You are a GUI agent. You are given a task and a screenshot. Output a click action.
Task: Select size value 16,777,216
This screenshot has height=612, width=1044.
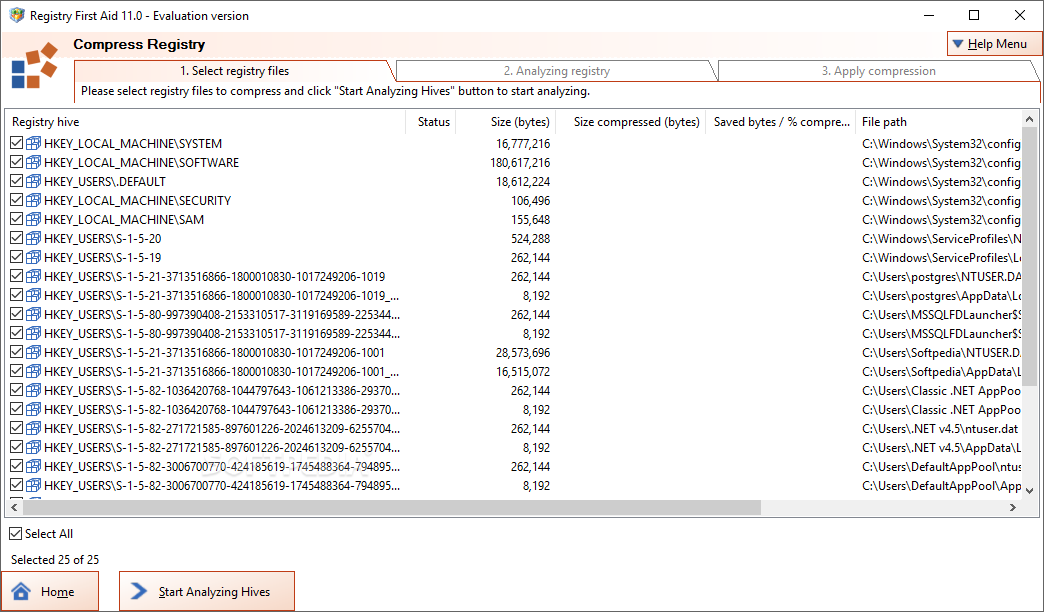(523, 143)
